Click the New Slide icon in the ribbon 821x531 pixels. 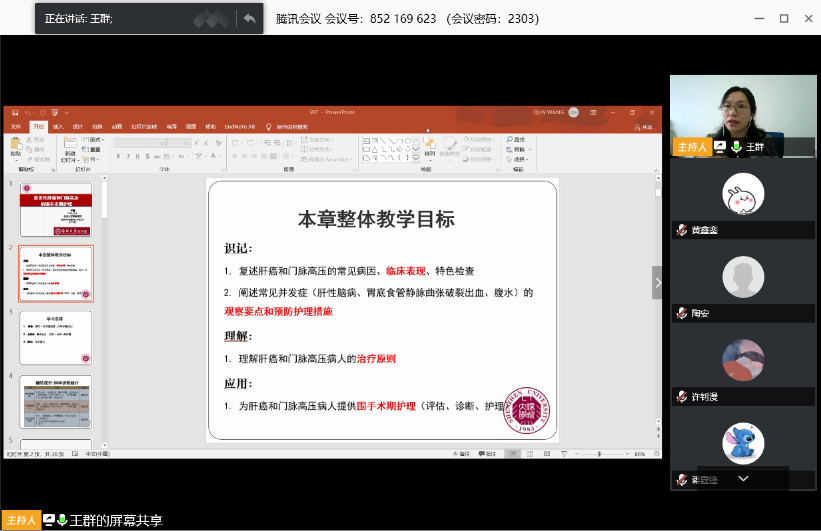pyautogui.click(x=70, y=146)
